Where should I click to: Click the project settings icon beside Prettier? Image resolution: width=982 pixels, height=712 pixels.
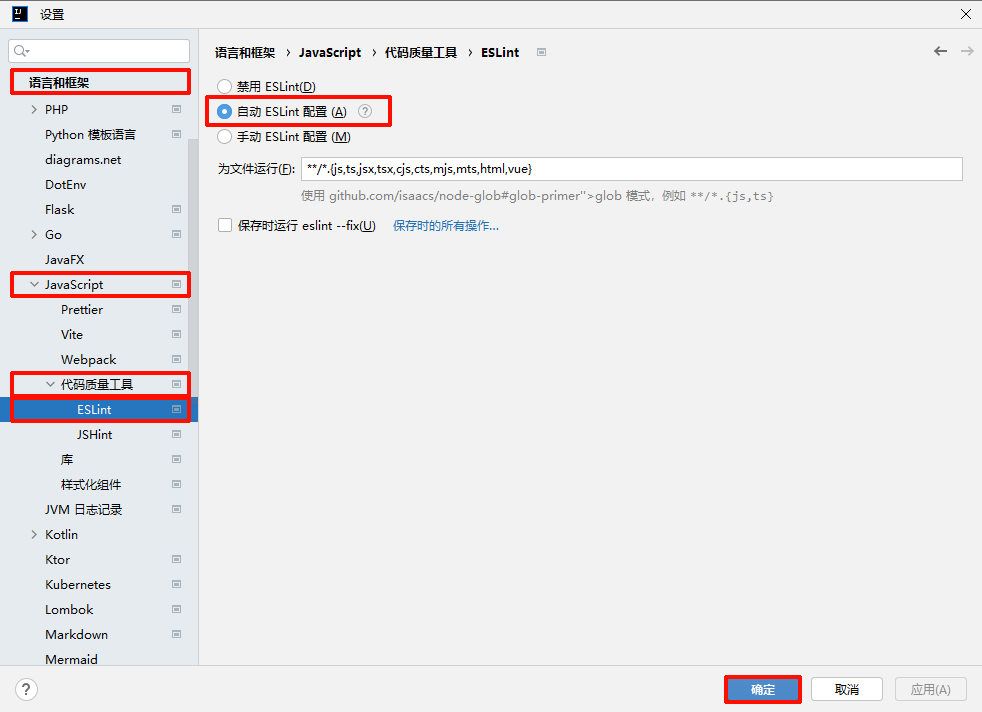[177, 310]
